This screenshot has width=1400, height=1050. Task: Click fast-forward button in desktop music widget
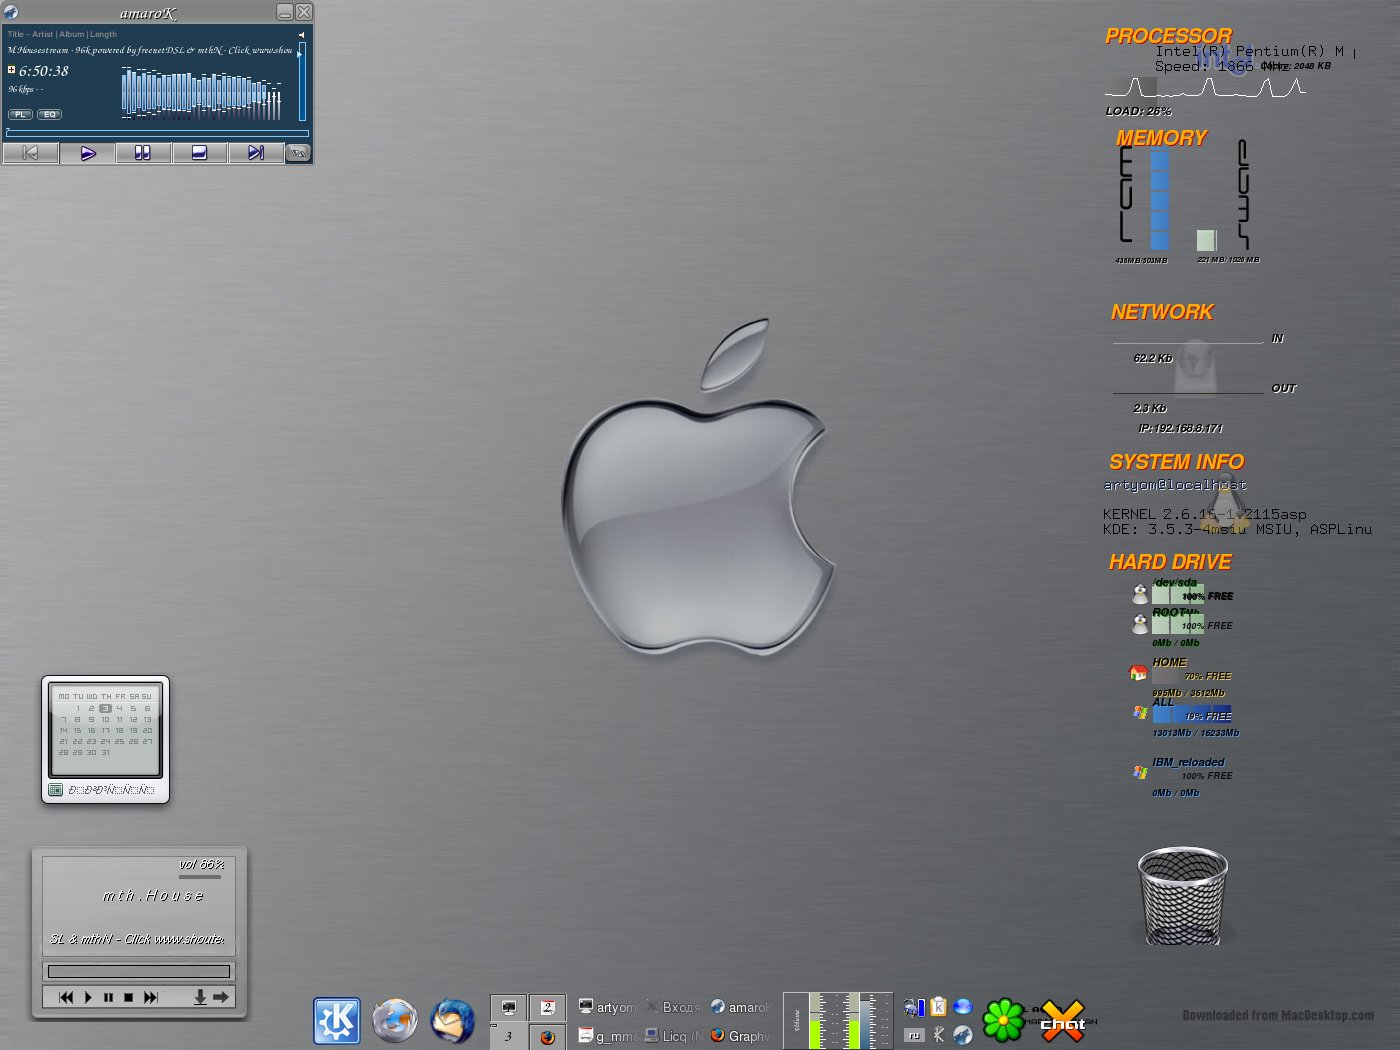[x=151, y=997]
